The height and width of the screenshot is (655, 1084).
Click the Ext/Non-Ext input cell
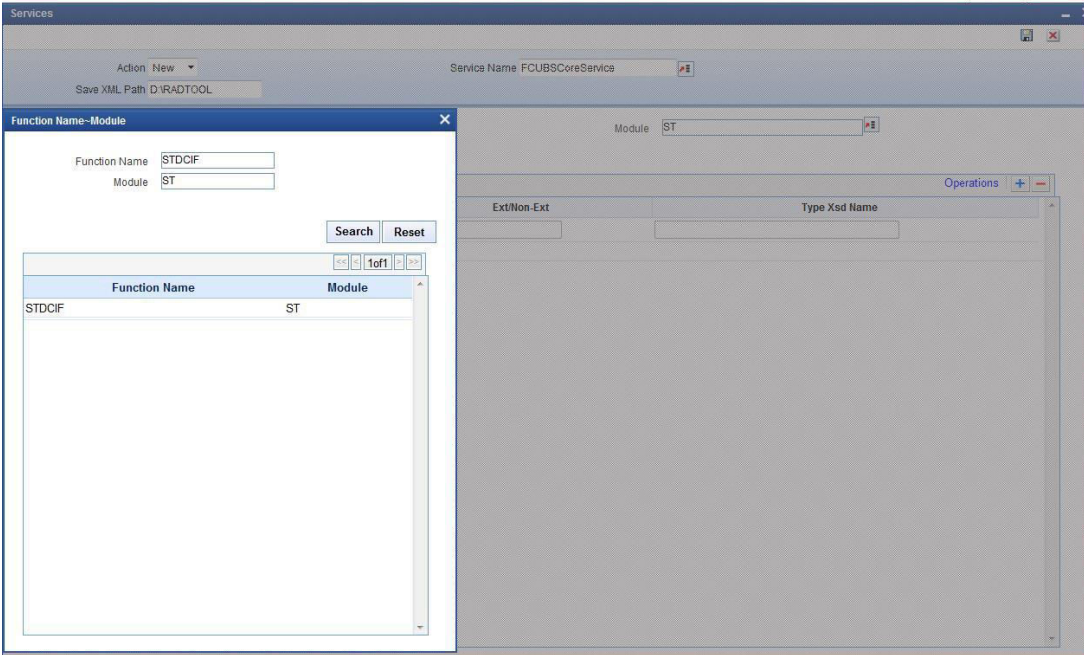(510, 230)
